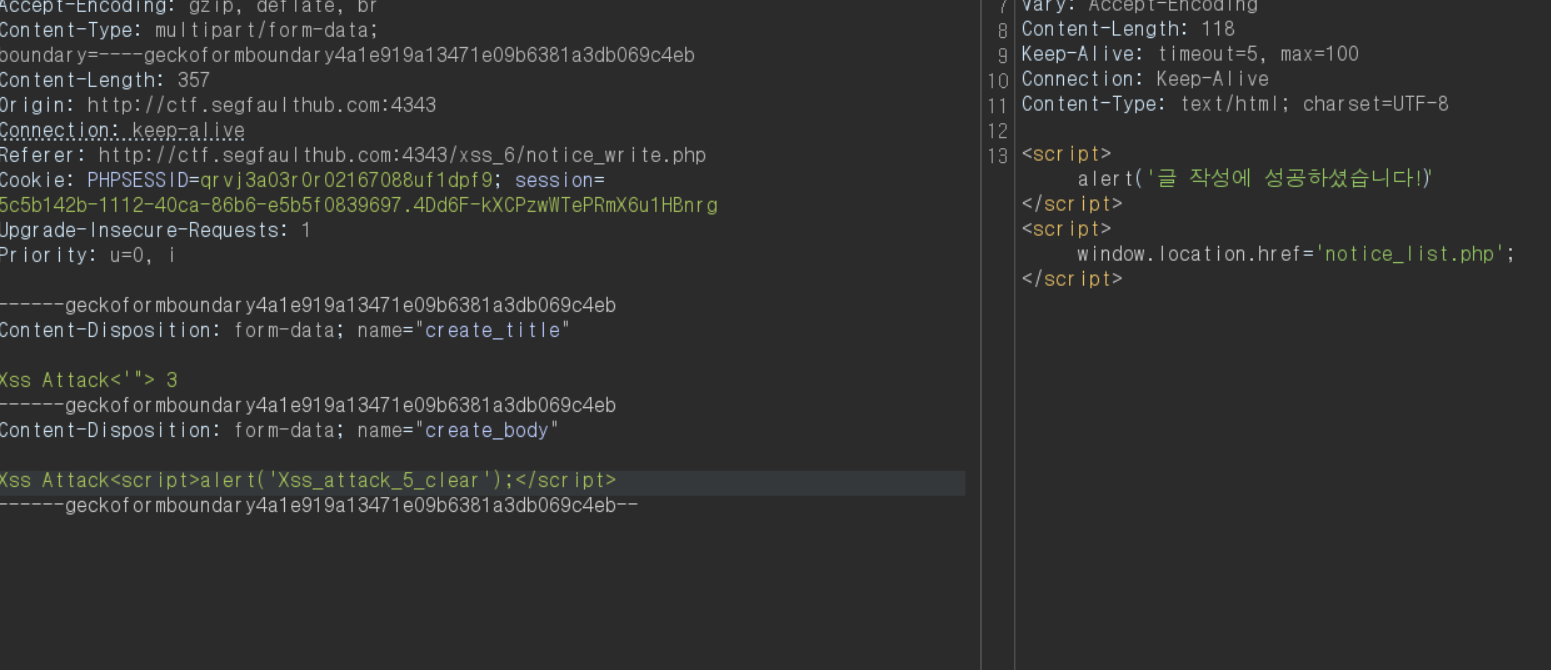The width and height of the screenshot is (1551, 670).
Task: Click response Connection: Keep-Alive header
Action: click(x=1145, y=79)
